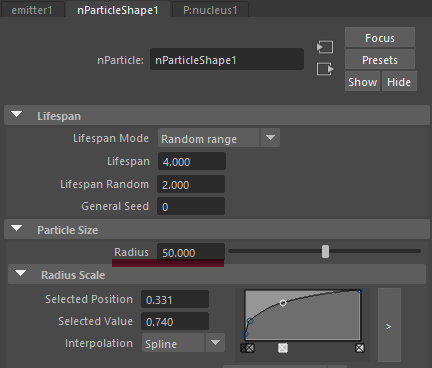
Task: Open the Interpolation Spline dropdown
Action: click(x=183, y=343)
